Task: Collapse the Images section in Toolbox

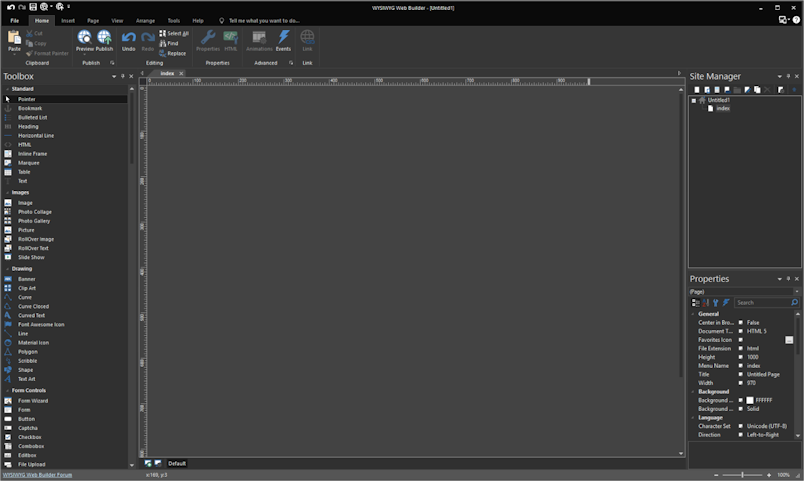Action: tap(7, 193)
